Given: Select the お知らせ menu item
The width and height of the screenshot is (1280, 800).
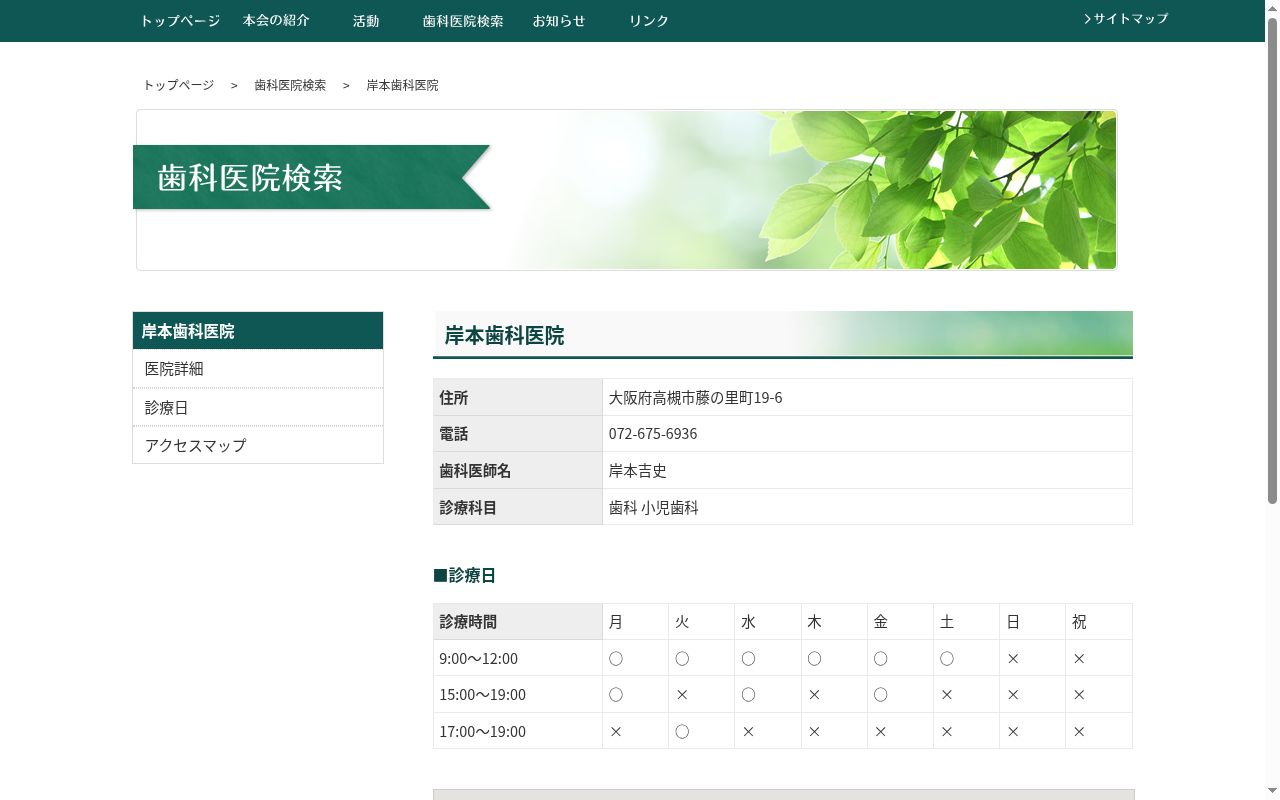Looking at the screenshot, I should pos(559,21).
